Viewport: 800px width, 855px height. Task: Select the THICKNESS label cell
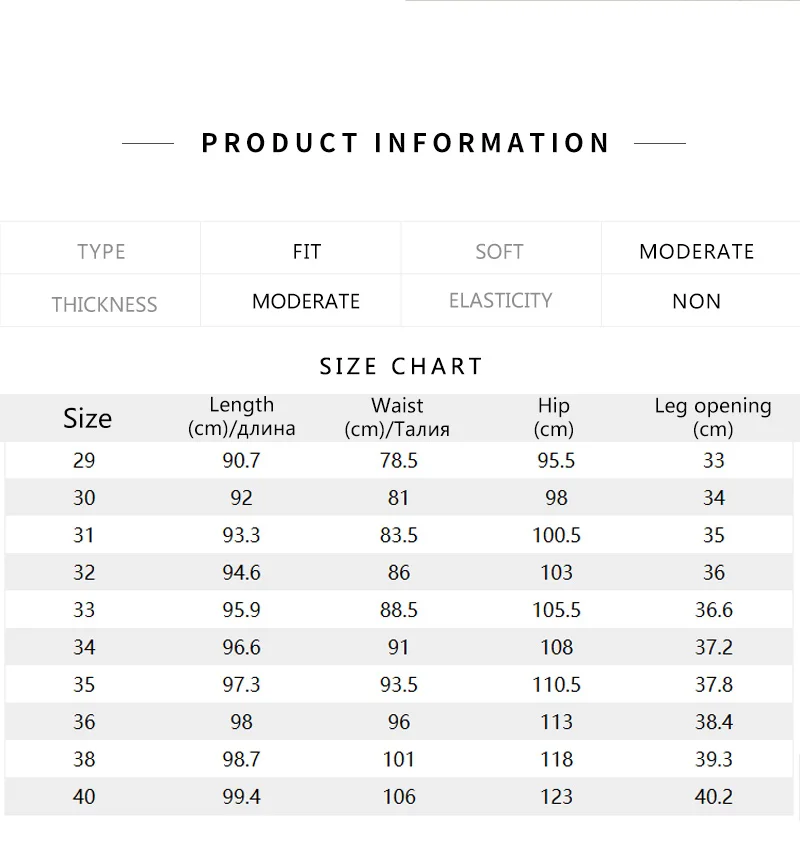[100, 300]
